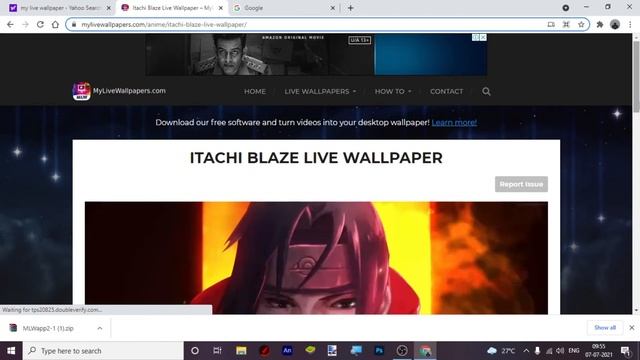Open the notification center icon
The image size is (640, 360).
coord(625,351)
